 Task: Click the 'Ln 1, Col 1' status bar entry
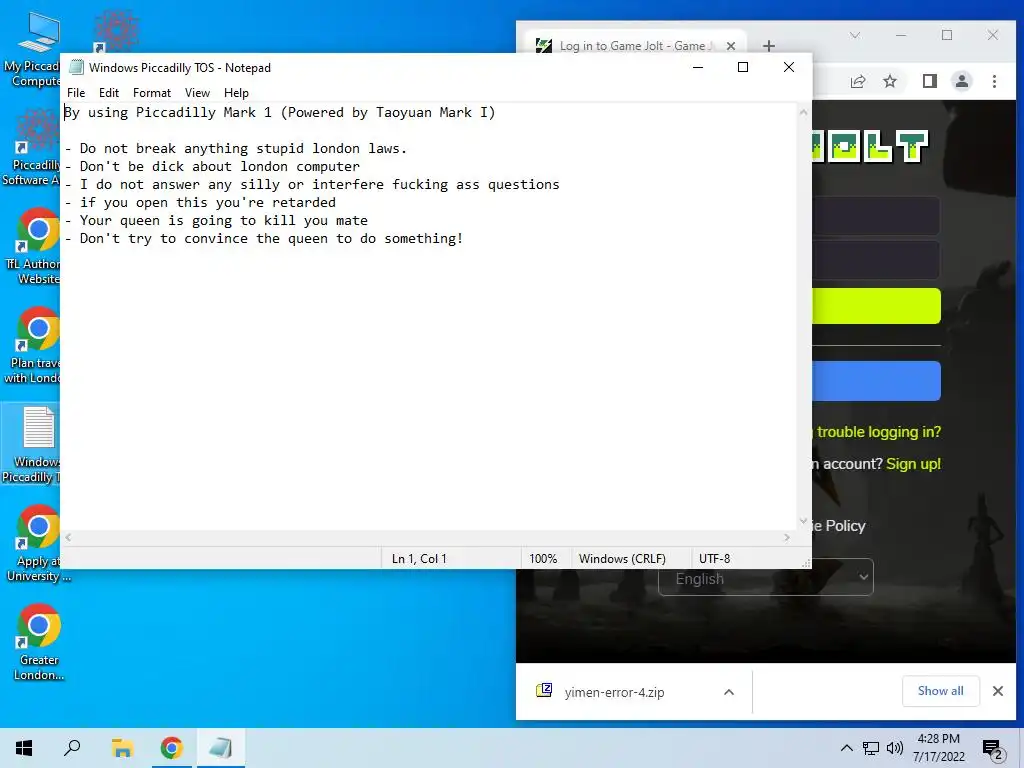419,559
